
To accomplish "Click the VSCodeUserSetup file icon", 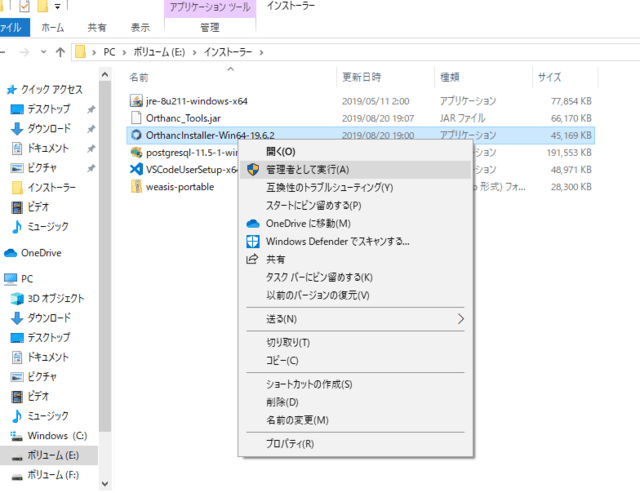I will [138, 169].
